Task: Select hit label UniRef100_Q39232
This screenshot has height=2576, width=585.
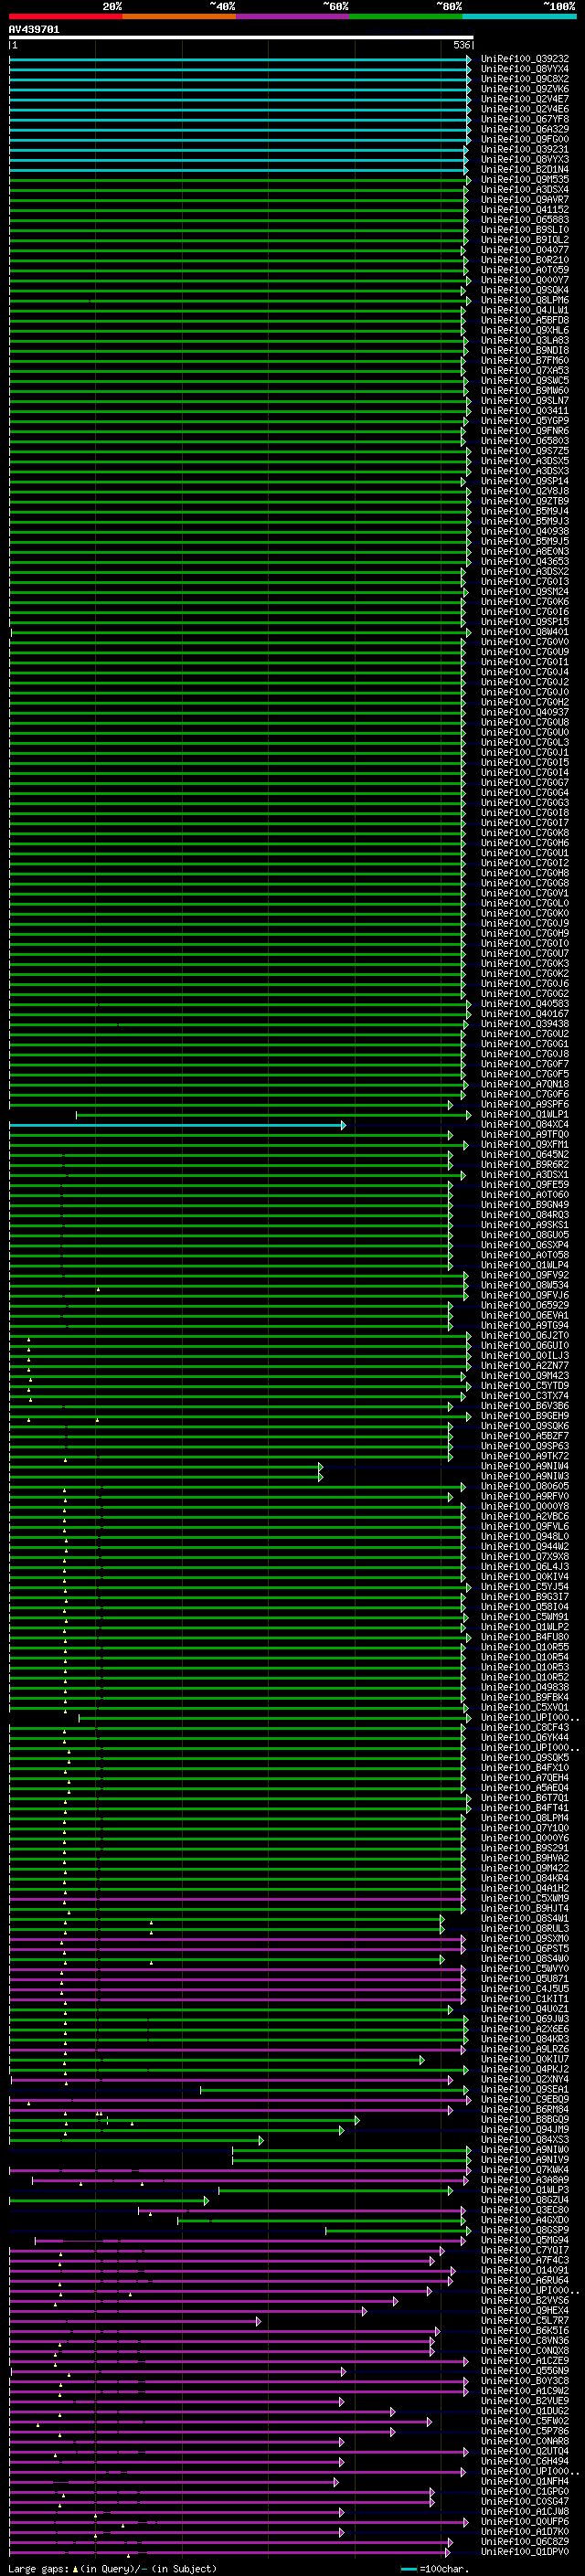Action: [525, 59]
